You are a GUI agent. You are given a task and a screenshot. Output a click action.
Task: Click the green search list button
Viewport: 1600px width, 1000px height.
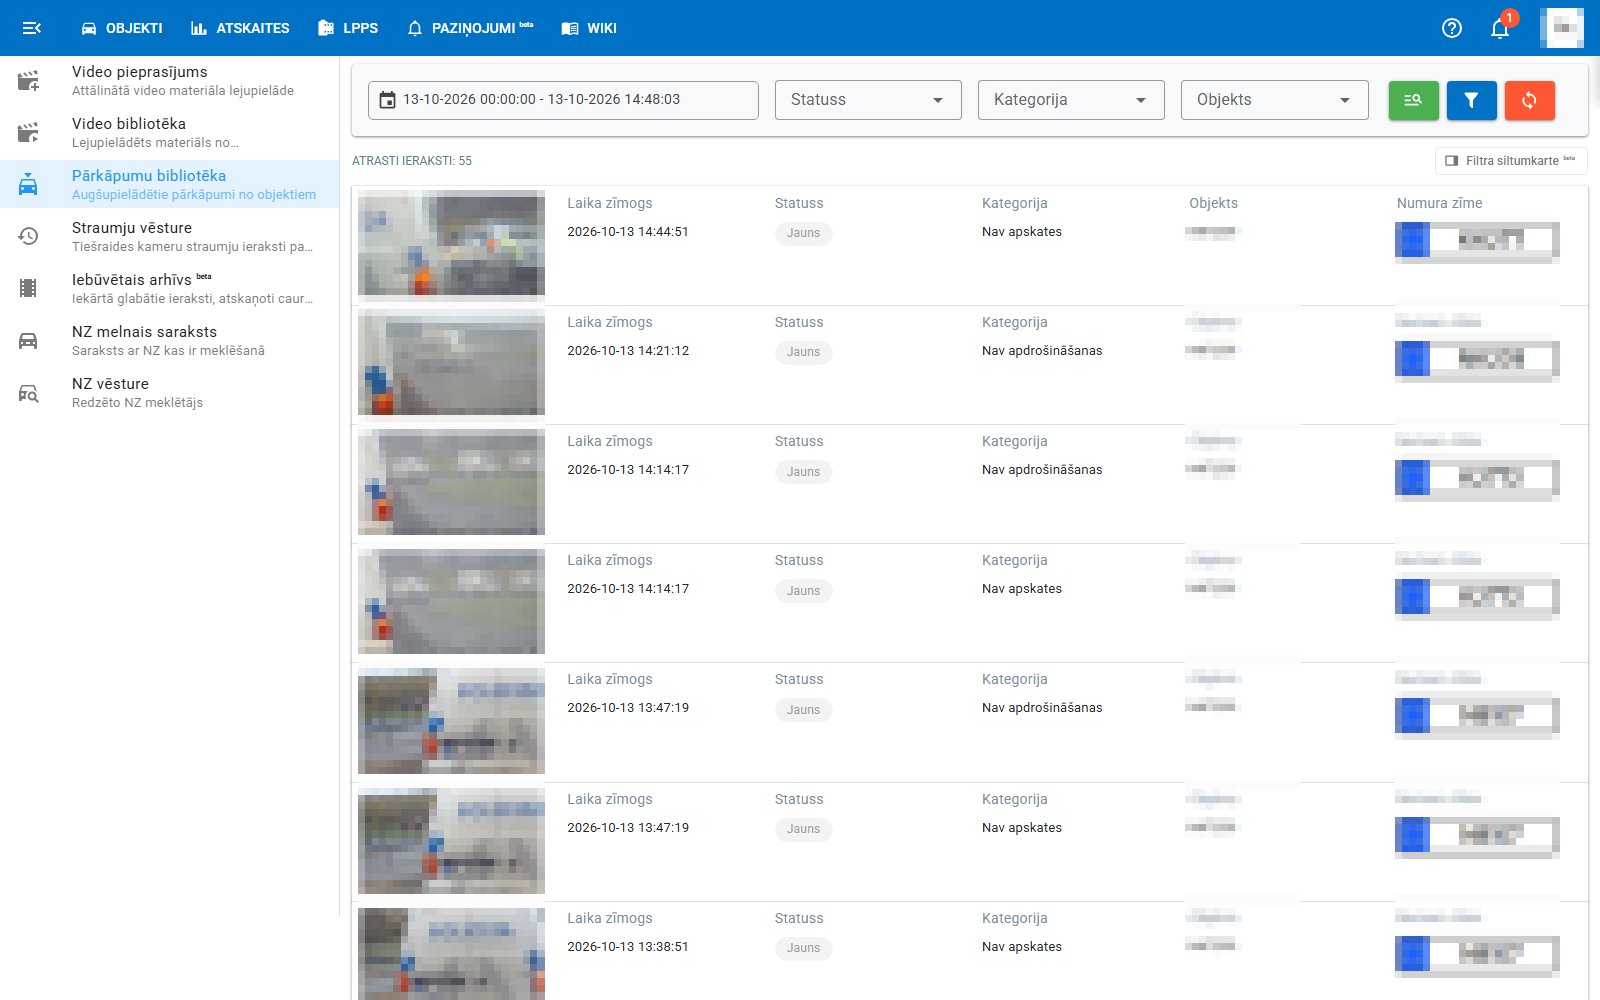coord(1413,100)
